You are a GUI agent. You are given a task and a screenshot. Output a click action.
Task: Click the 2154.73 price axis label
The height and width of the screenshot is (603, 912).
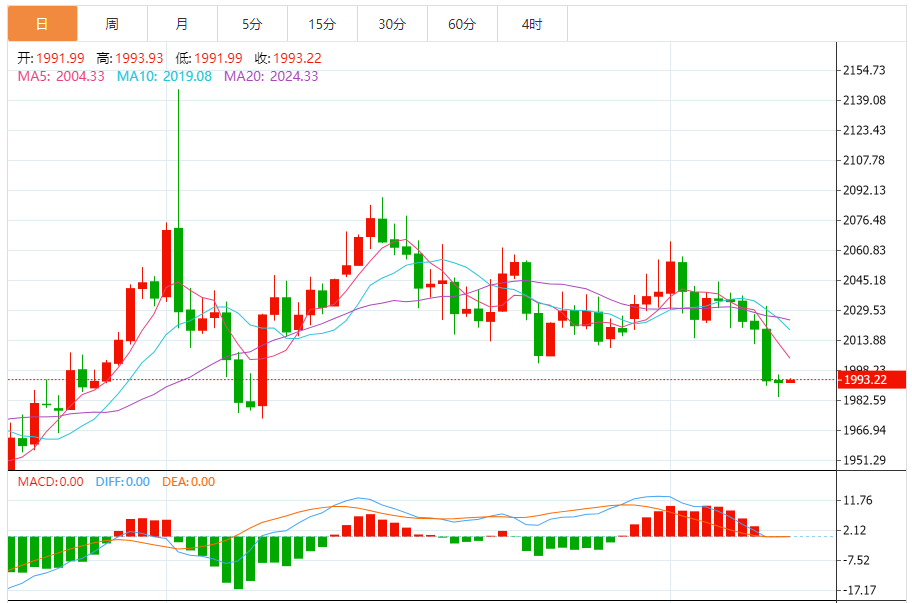click(x=864, y=70)
